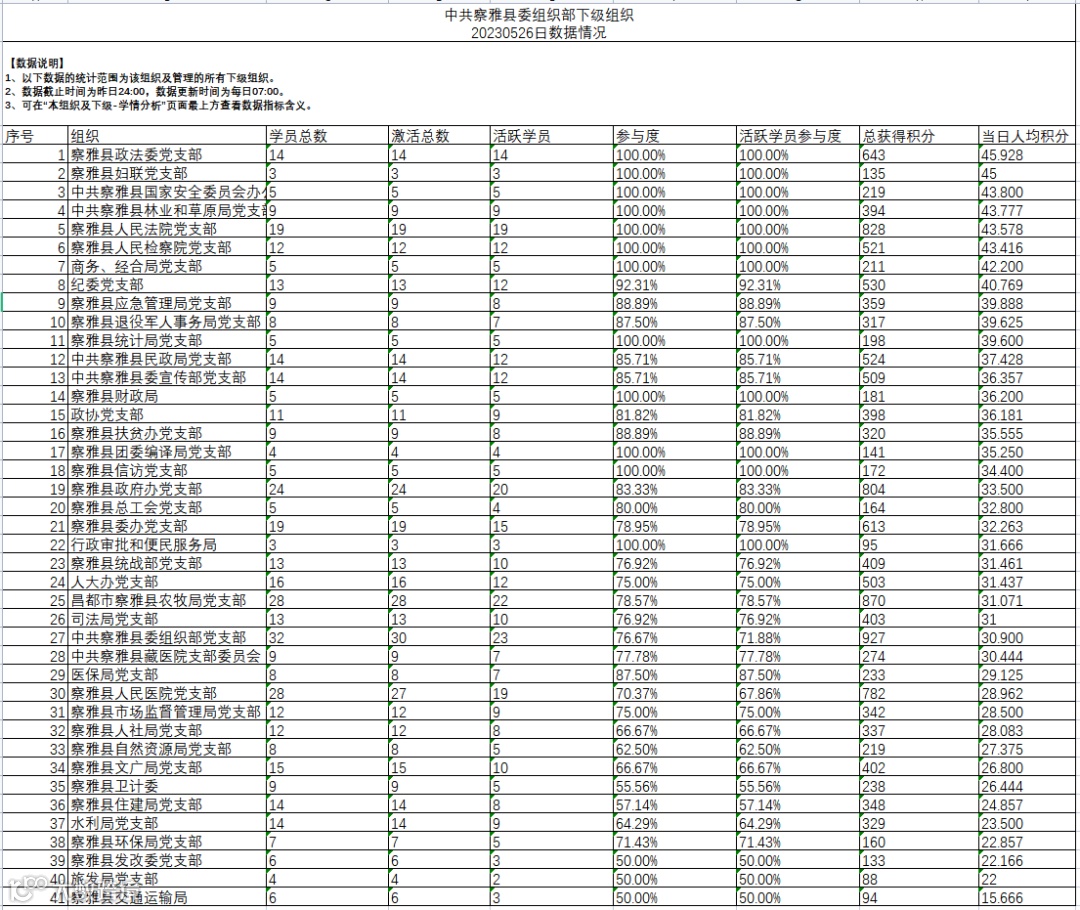Image resolution: width=1080 pixels, height=910 pixels.
Task: Select total points value 927
Action: tap(920, 638)
